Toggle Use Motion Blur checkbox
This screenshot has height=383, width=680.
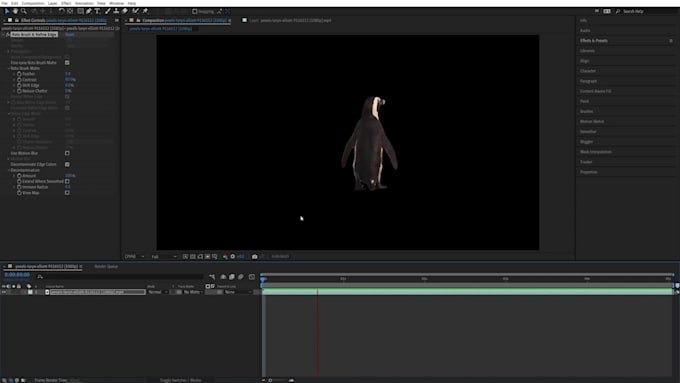tap(67, 153)
